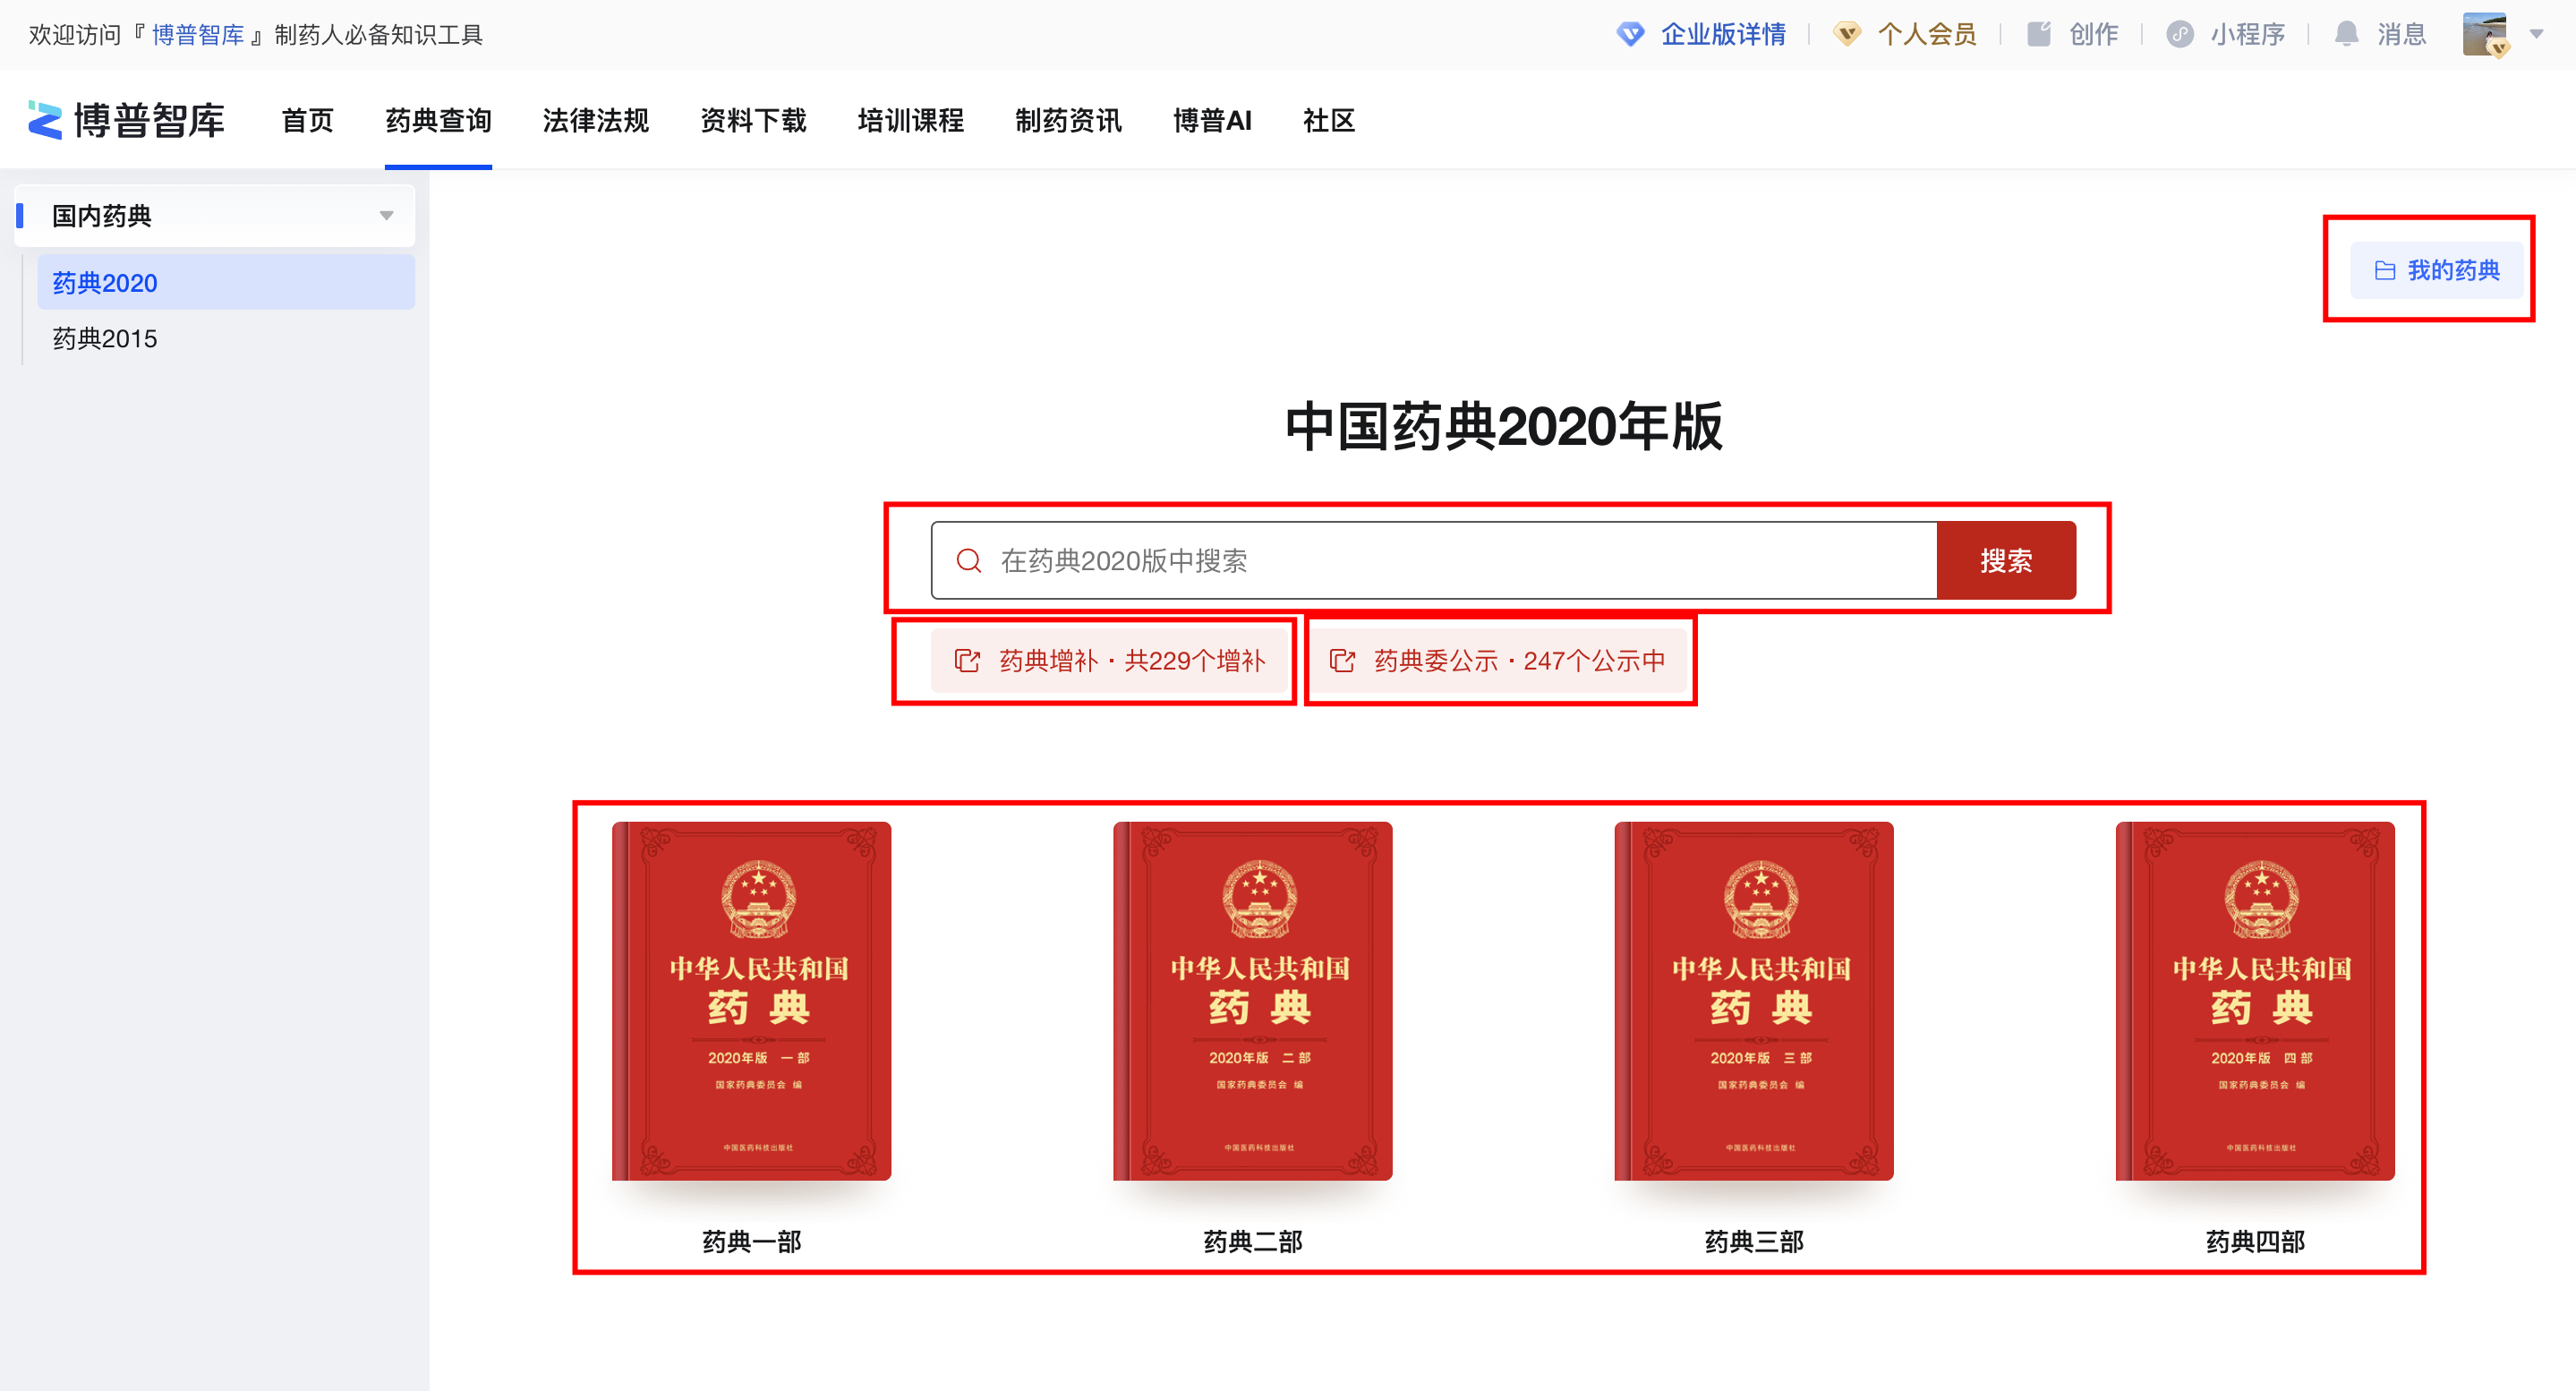Open the 药典一部 book cover

point(751,1001)
